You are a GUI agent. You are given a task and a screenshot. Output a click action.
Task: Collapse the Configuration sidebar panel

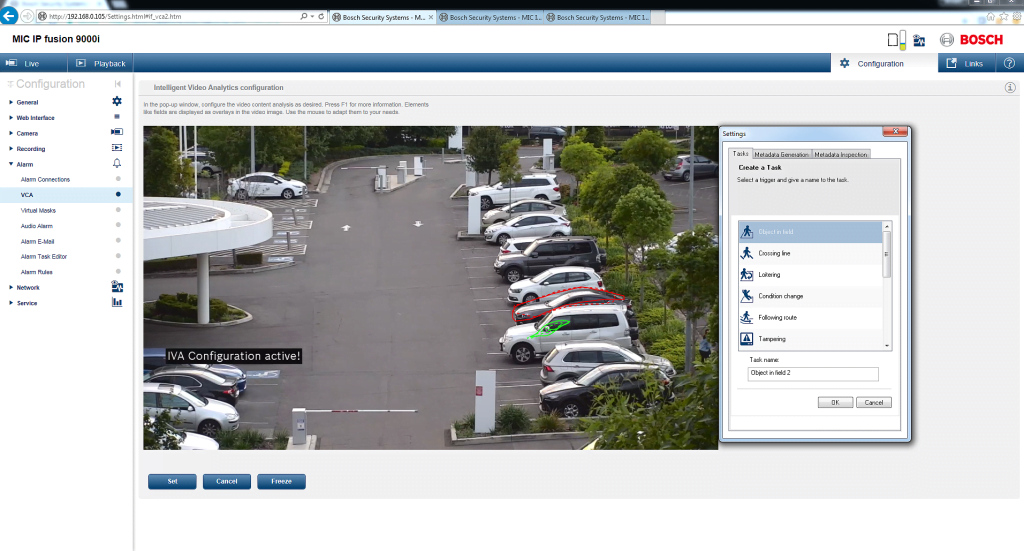click(x=118, y=84)
